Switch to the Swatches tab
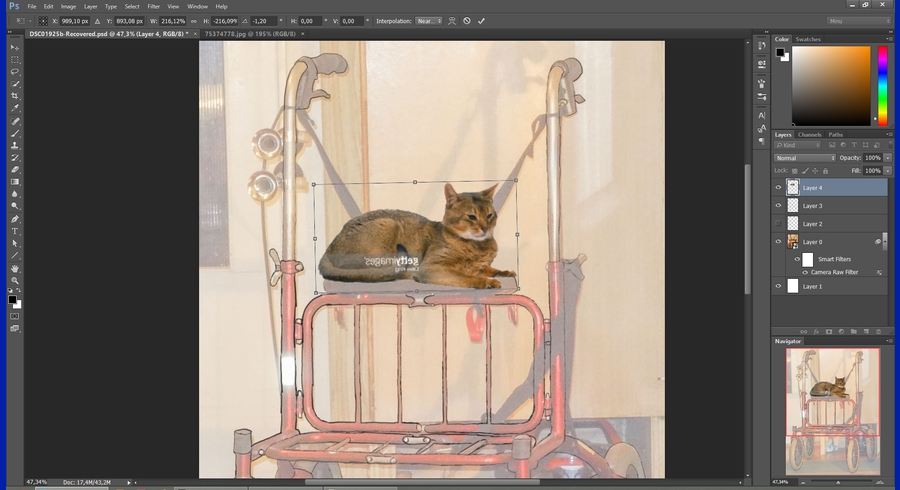 pyautogui.click(x=808, y=39)
